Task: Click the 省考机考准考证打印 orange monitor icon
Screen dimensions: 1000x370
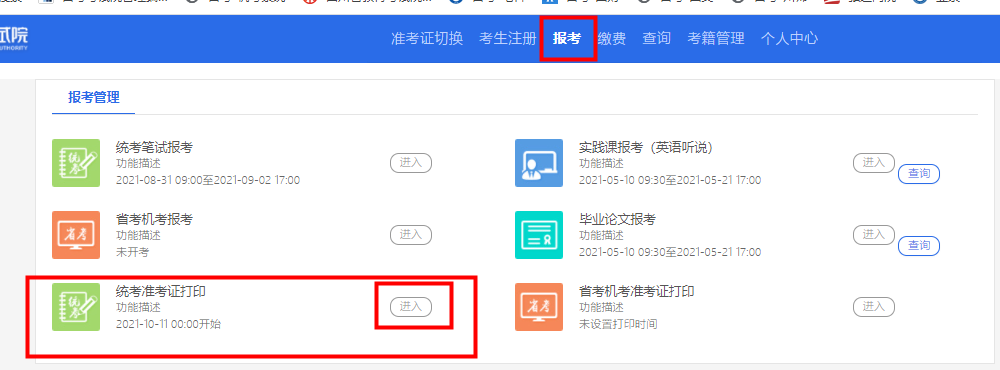Action: 539,307
